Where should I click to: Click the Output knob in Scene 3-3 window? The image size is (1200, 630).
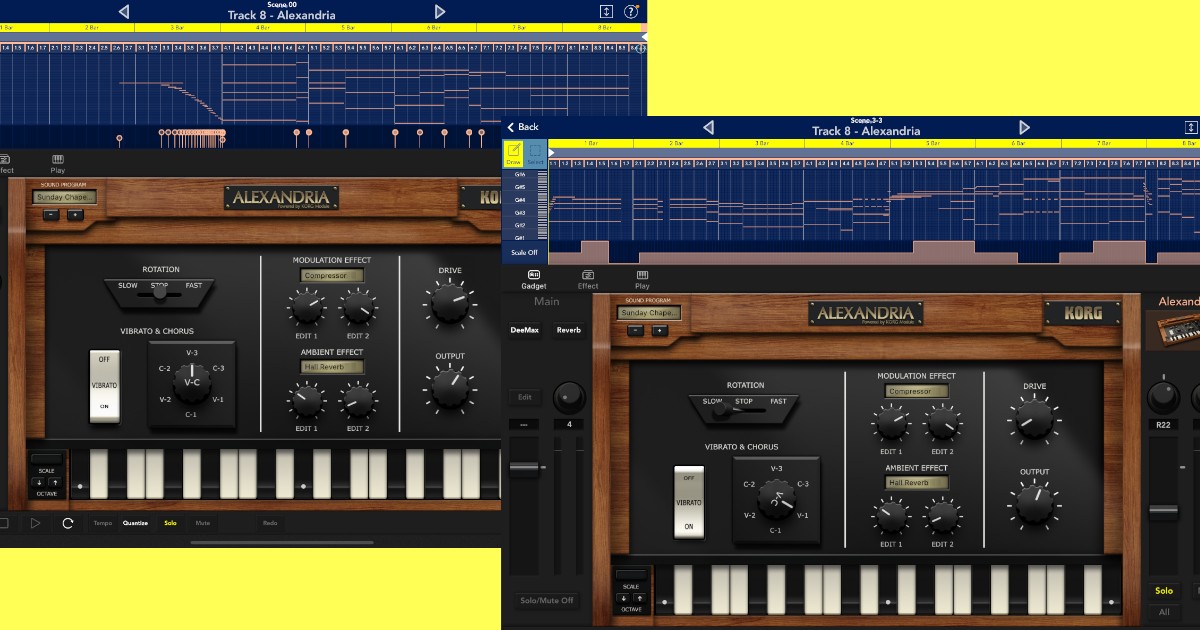1034,505
